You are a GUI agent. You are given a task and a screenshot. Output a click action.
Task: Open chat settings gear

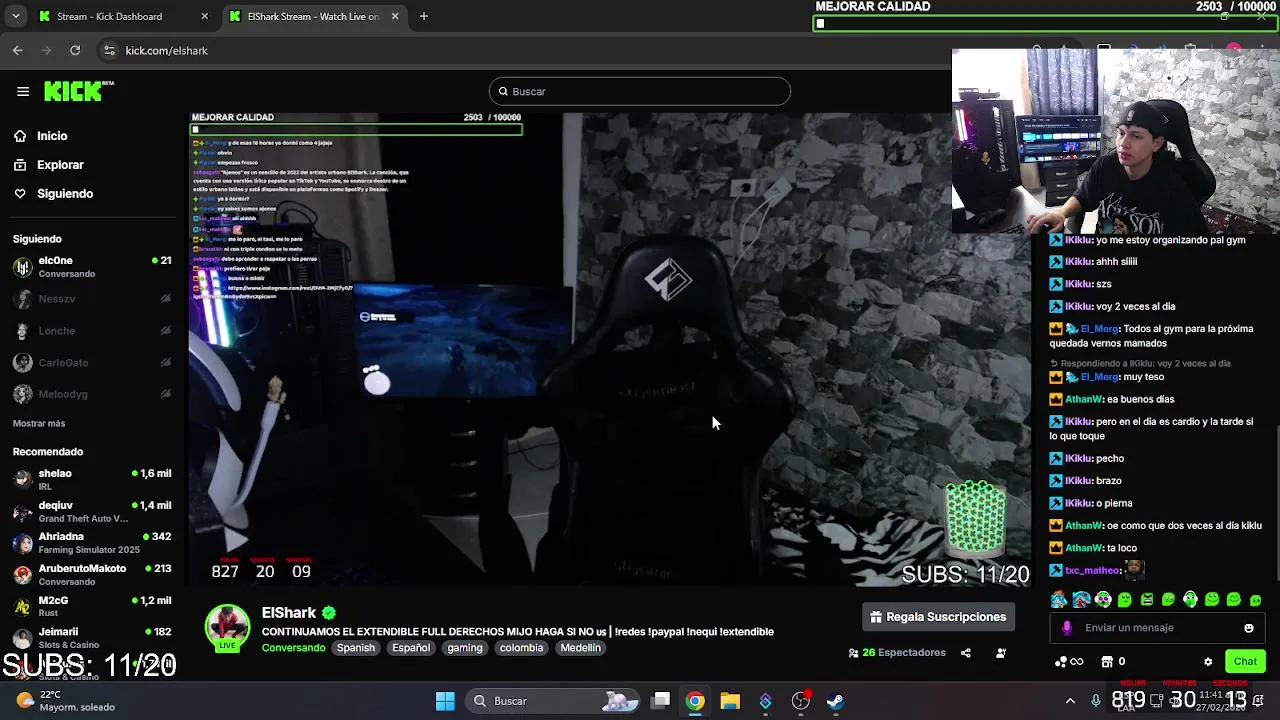pyautogui.click(x=1208, y=662)
